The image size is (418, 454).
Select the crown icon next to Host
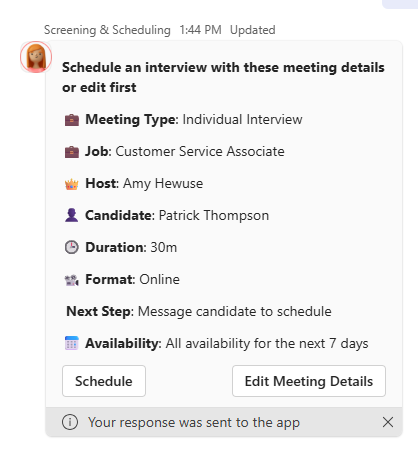72,184
